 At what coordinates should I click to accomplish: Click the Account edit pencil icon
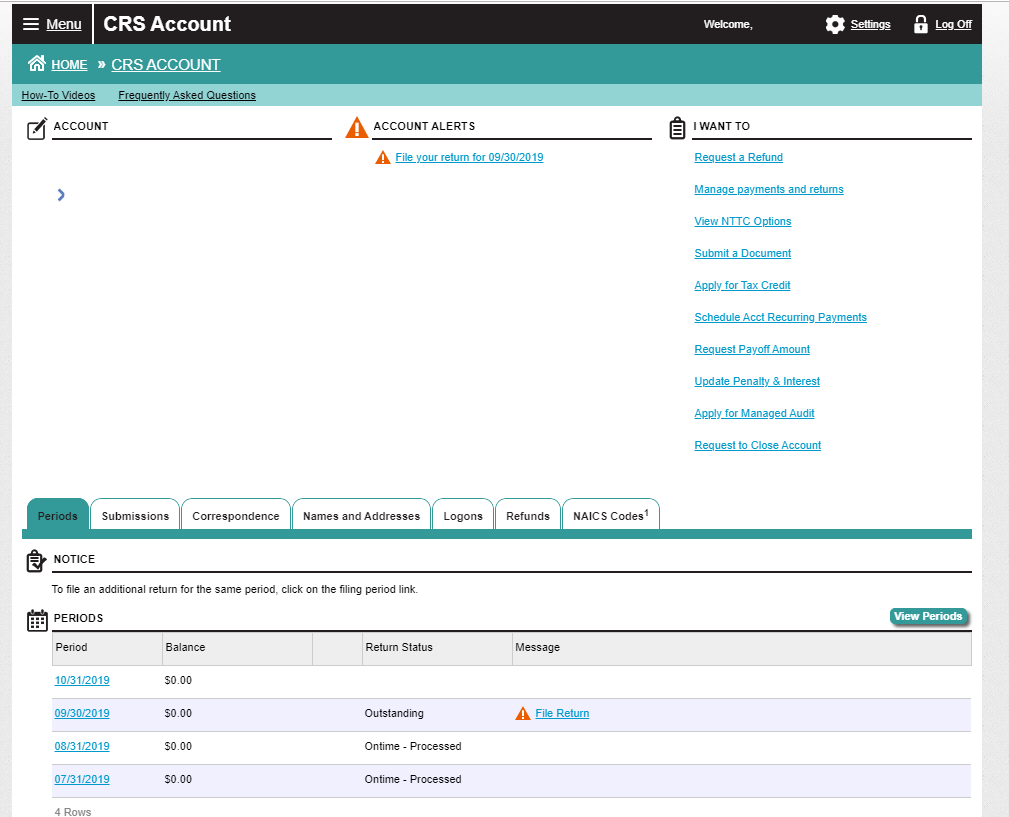(x=37, y=128)
